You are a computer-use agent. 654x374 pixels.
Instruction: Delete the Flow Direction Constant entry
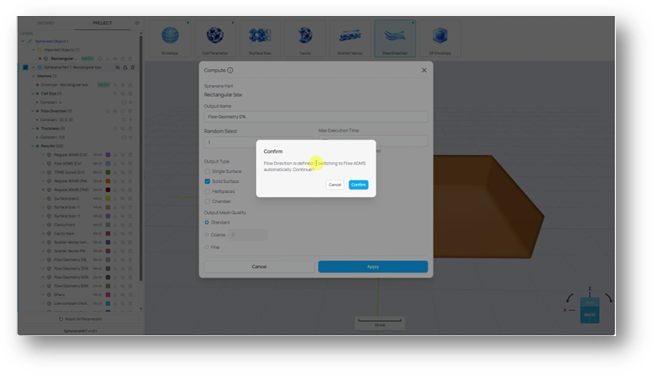pyautogui.click(x=130, y=120)
